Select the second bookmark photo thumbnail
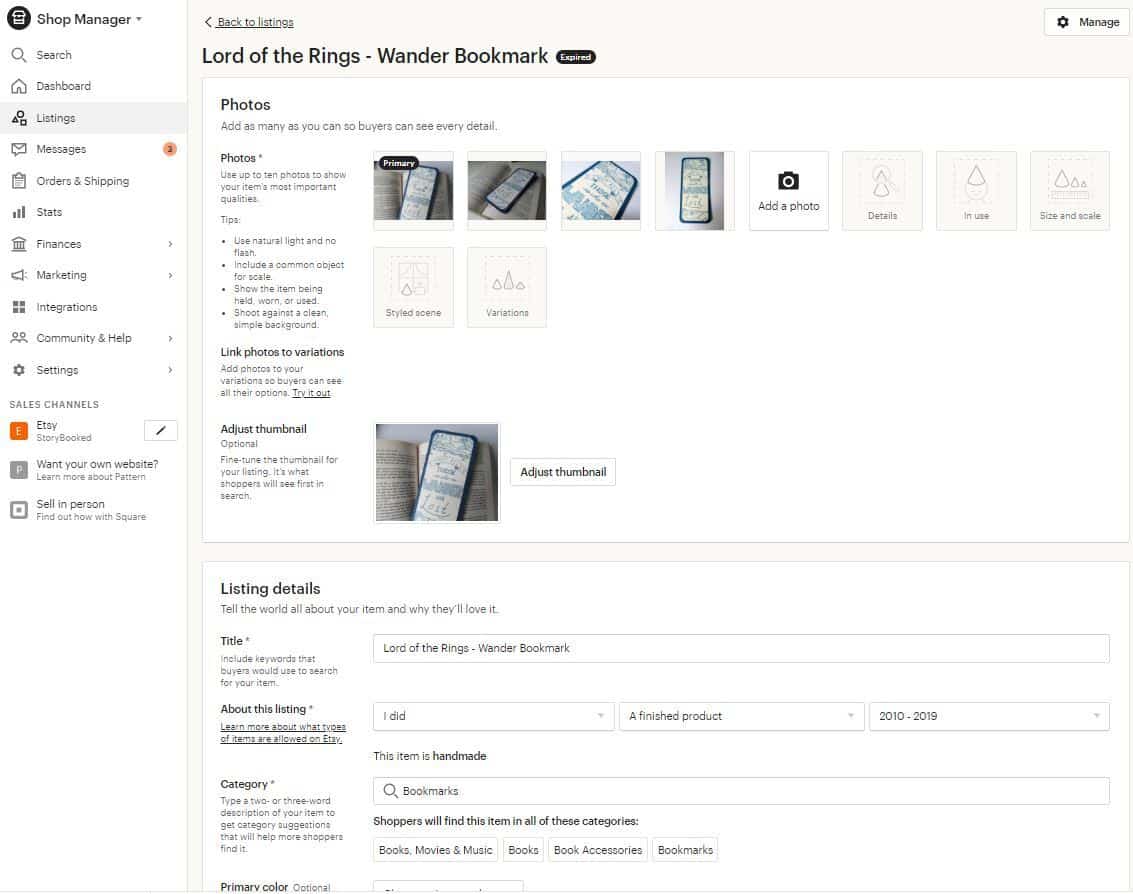The image size is (1133, 894). (x=507, y=190)
